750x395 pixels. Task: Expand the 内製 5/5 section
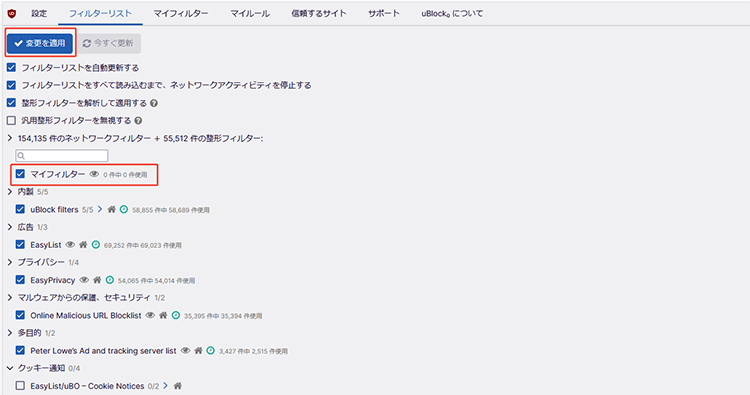tap(10, 192)
